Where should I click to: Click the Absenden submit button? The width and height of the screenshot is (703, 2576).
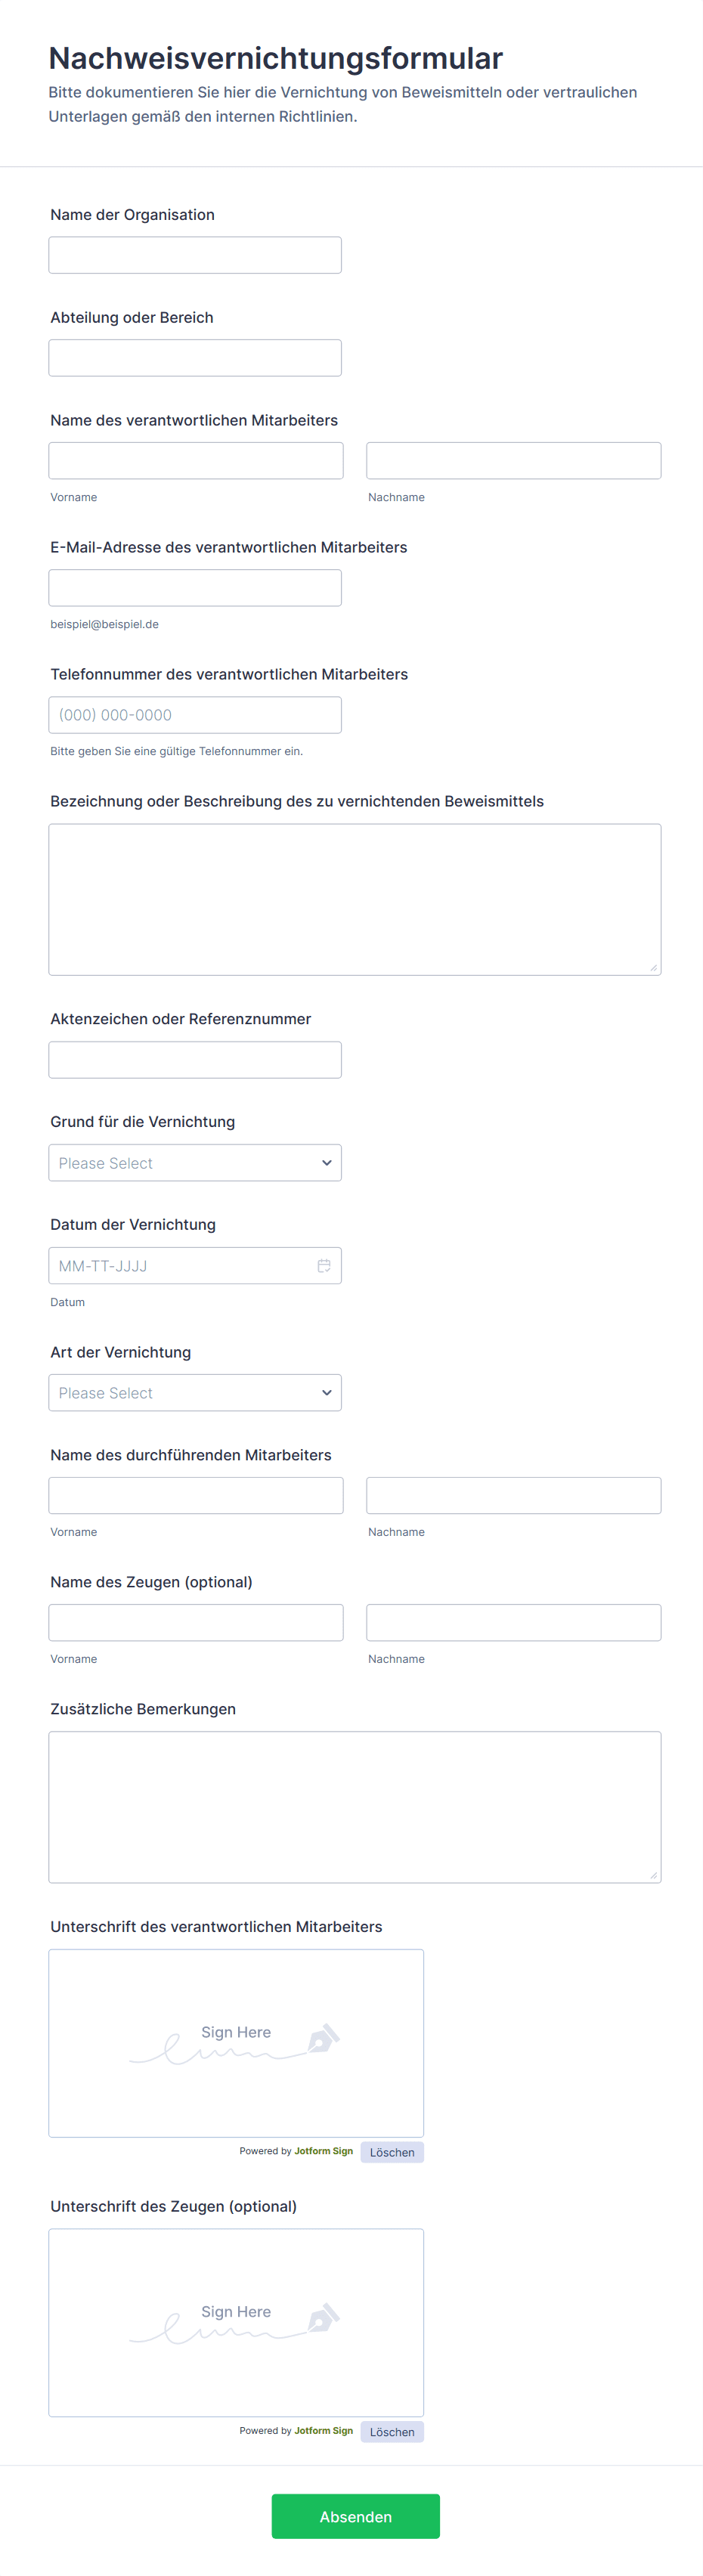pyautogui.click(x=355, y=2516)
